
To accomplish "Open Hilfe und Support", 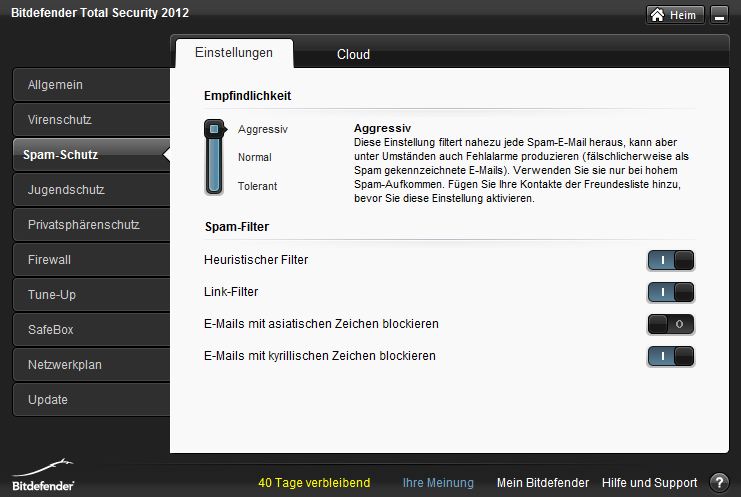I will click(649, 483).
